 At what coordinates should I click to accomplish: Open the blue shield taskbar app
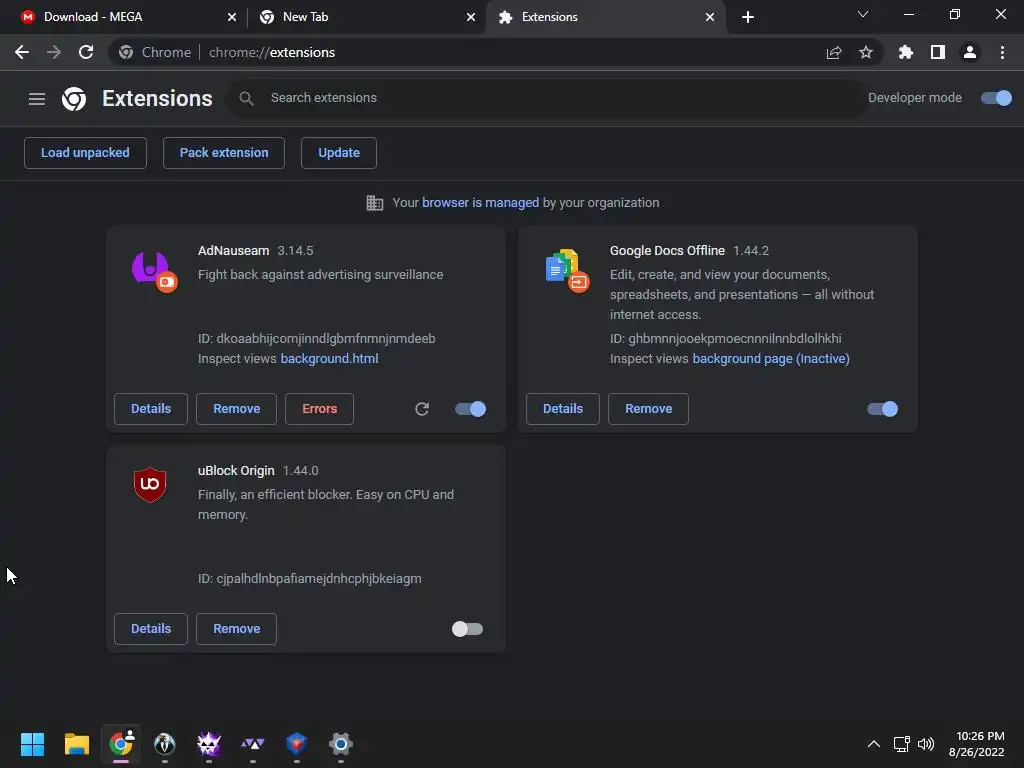coord(296,744)
